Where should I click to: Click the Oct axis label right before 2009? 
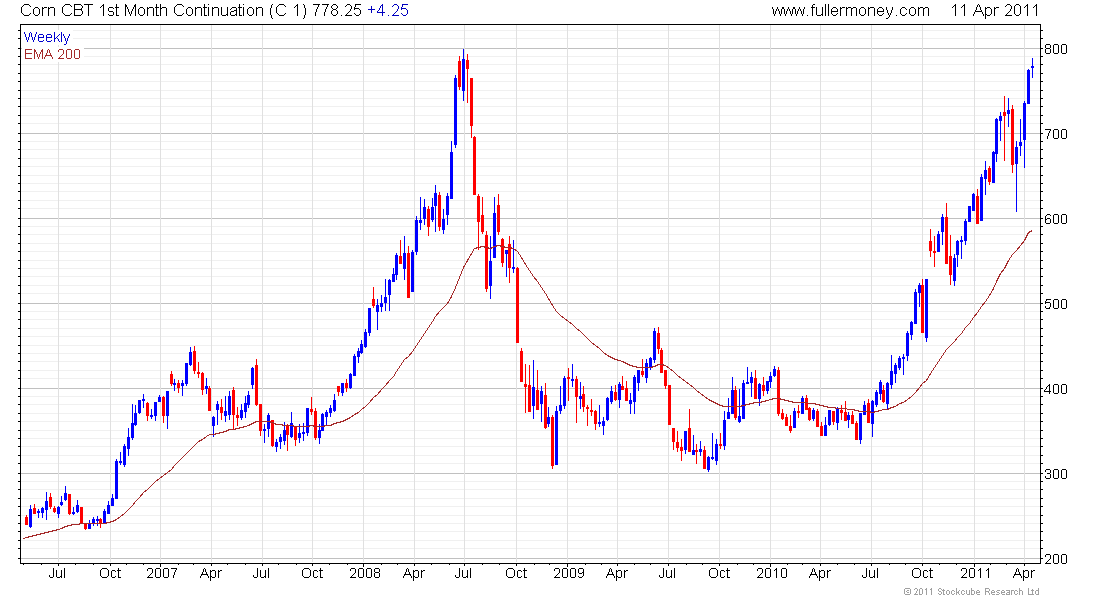point(516,573)
